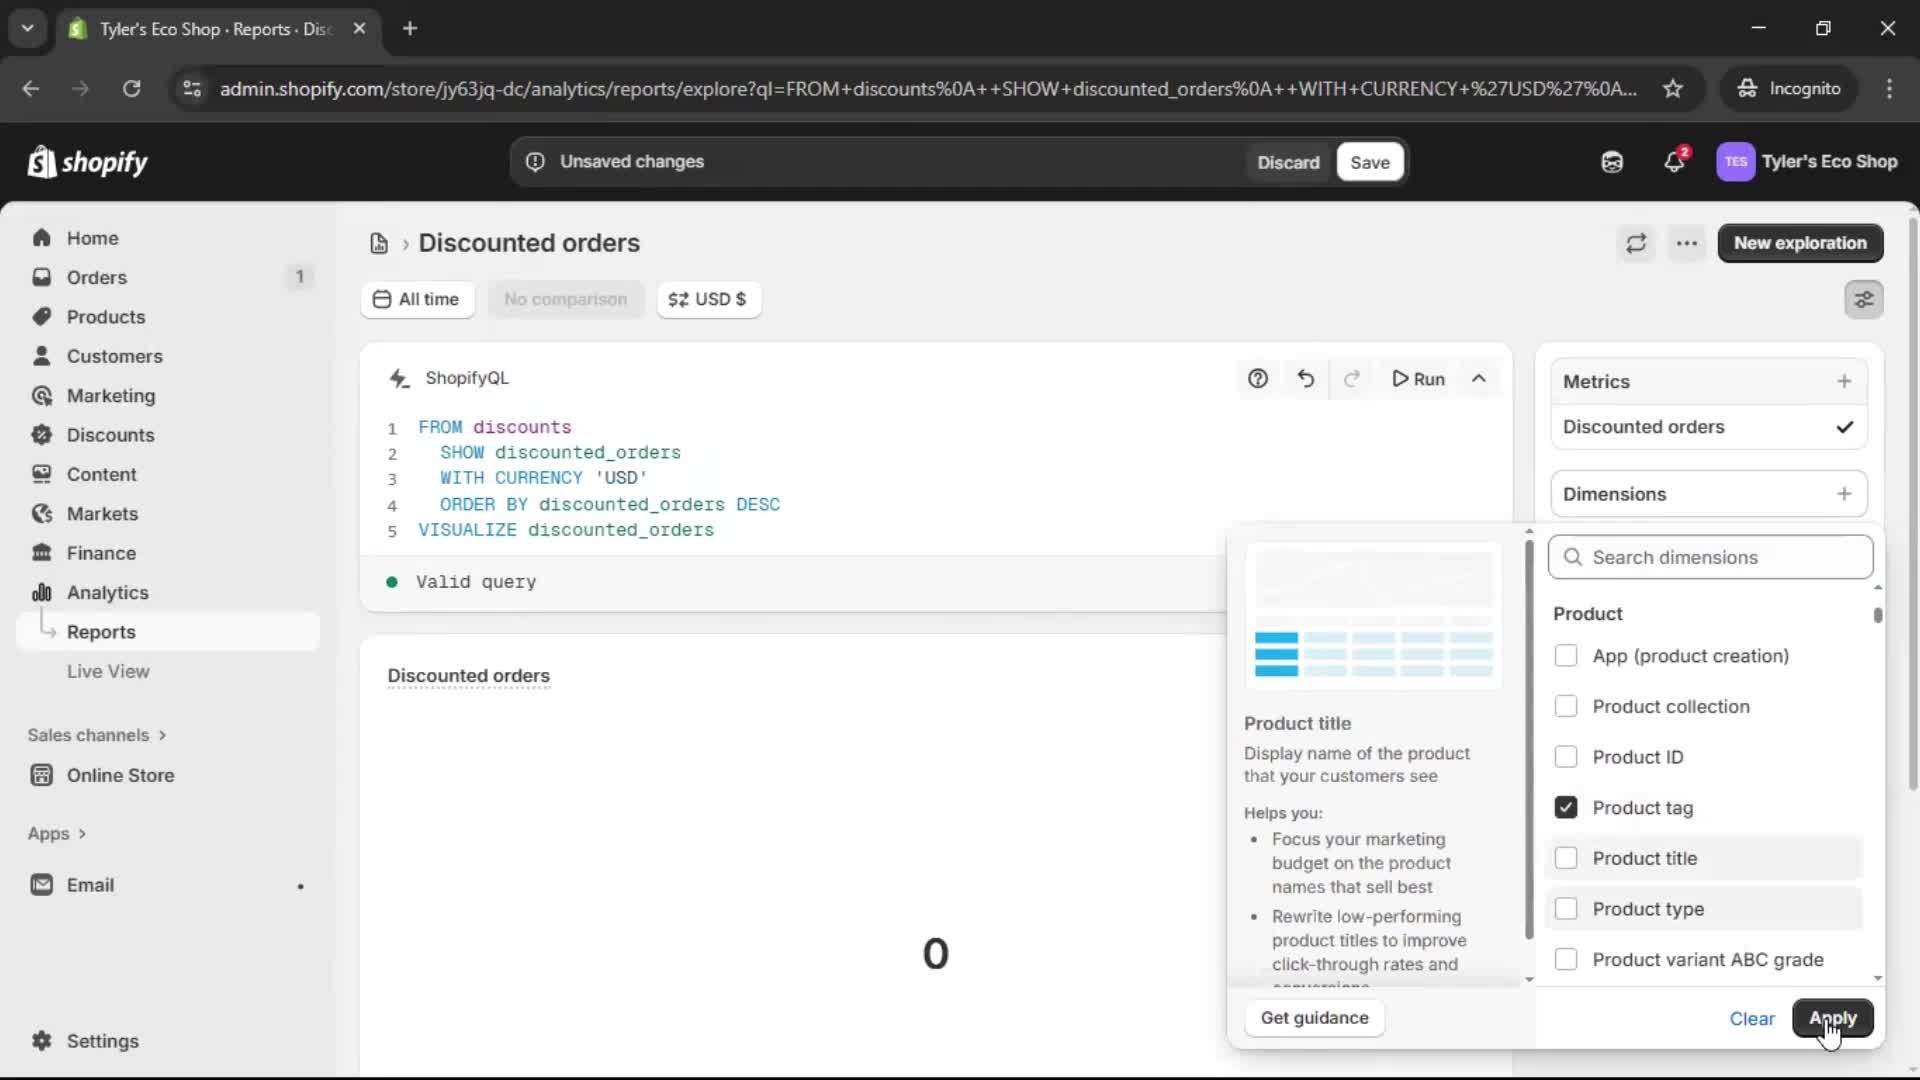This screenshot has width=1920, height=1080.
Task: Open the All time date range picker
Action: pos(416,299)
